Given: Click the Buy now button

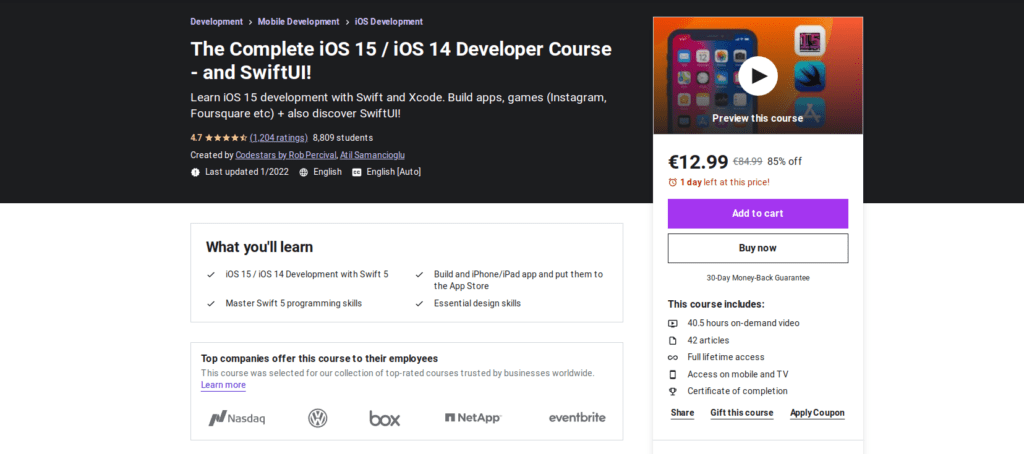Looking at the screenshot, I should coord(758,248).
